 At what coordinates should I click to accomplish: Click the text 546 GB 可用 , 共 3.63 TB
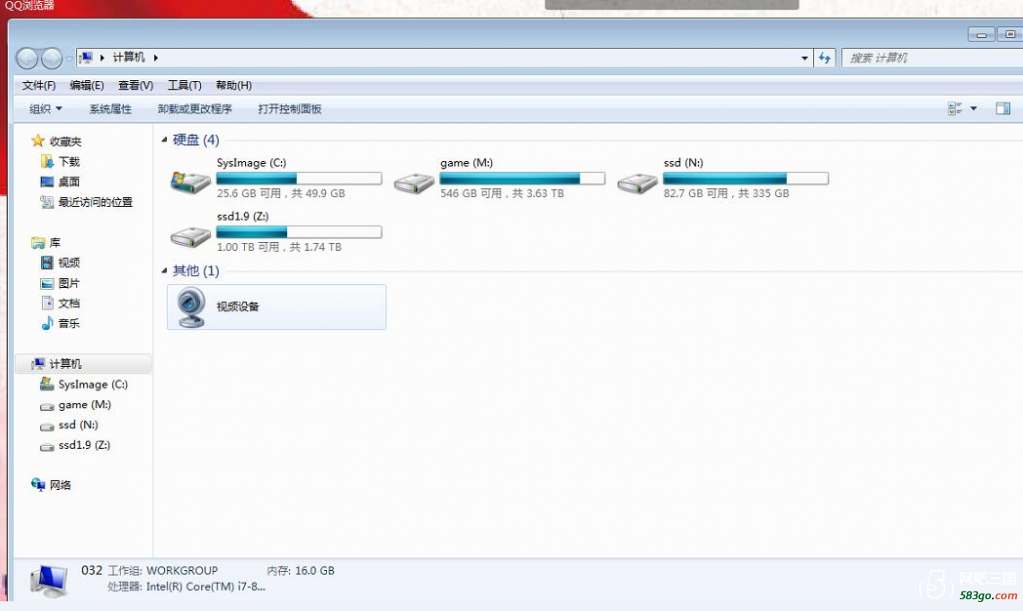tap(502, 194)
